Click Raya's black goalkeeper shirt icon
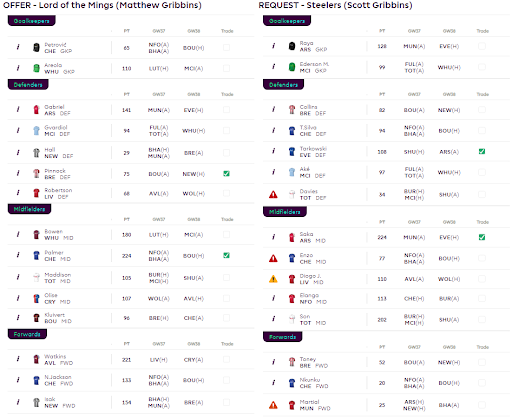 point(292,46)
